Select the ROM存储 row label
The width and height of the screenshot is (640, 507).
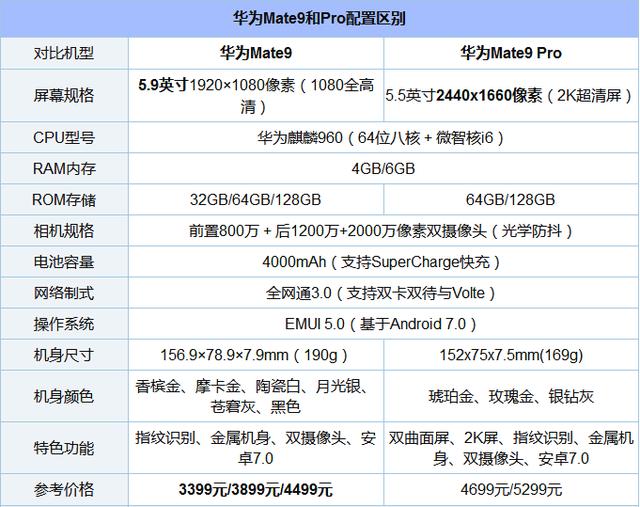point(64,200)
